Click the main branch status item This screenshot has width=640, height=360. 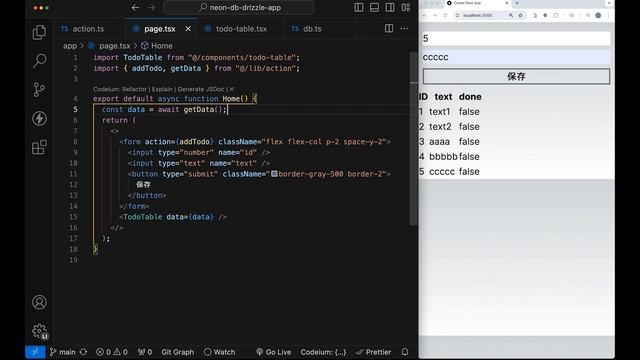click(x=63, y=352)
